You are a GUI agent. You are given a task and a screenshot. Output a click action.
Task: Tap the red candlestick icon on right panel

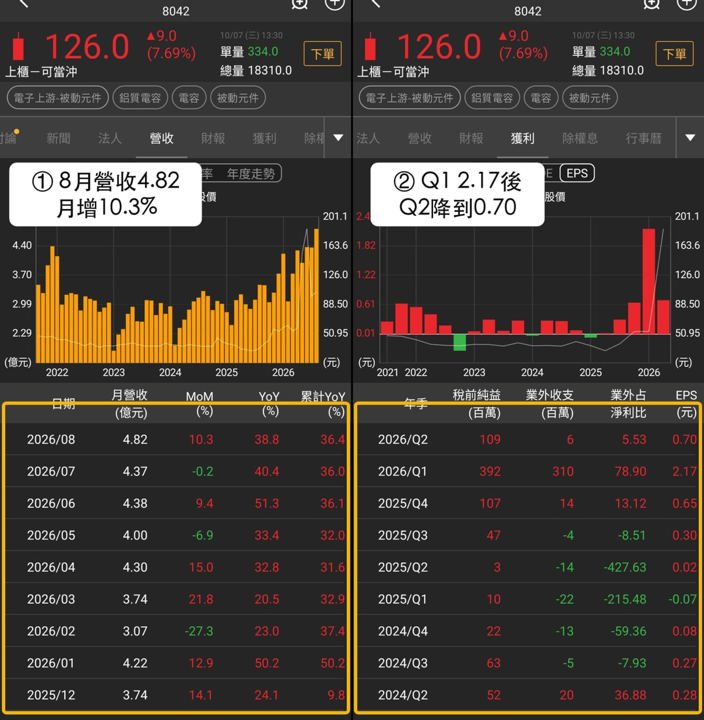(371, 46)
